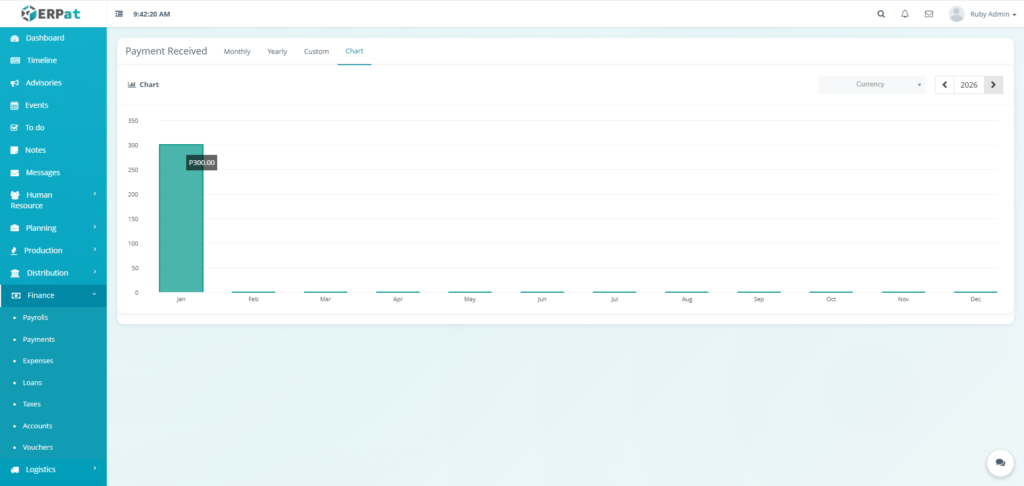Open the notifications bell icon
The image size is (1024, 486).
905,14
